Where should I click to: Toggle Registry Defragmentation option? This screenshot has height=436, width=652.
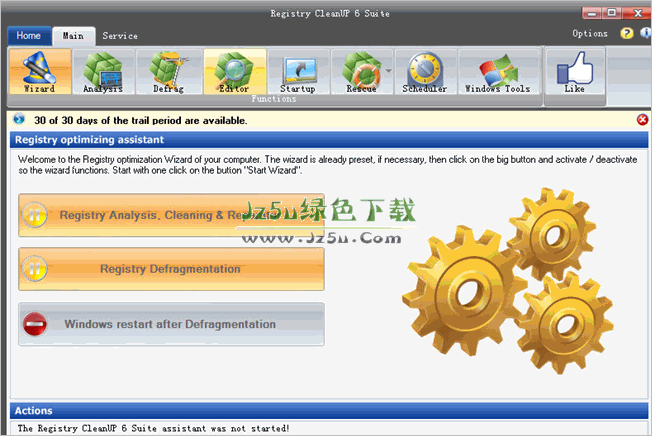(x=171, y=269)
